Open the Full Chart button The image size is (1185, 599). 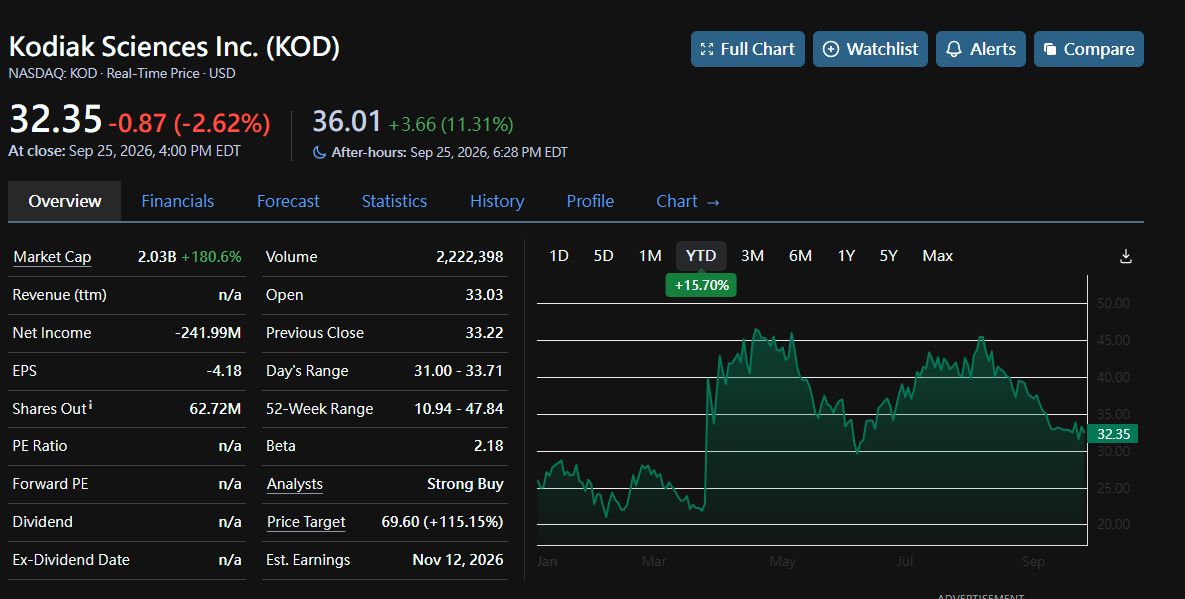click(x=747, y=49)
